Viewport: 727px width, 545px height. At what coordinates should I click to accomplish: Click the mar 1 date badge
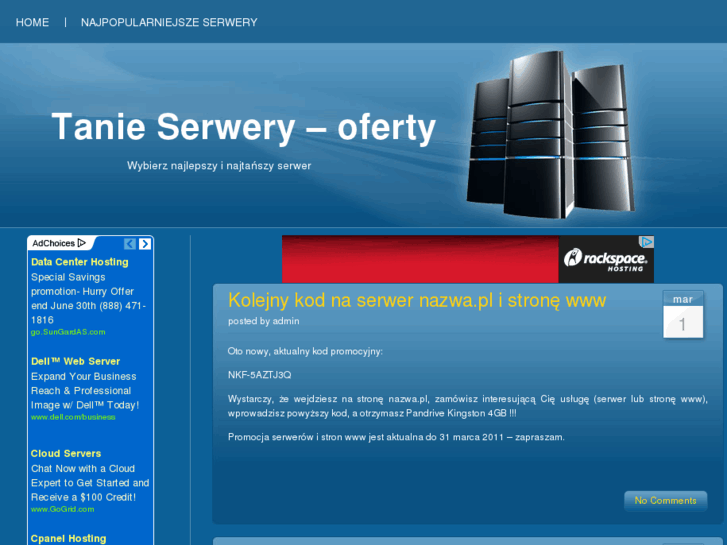[683, 314]
